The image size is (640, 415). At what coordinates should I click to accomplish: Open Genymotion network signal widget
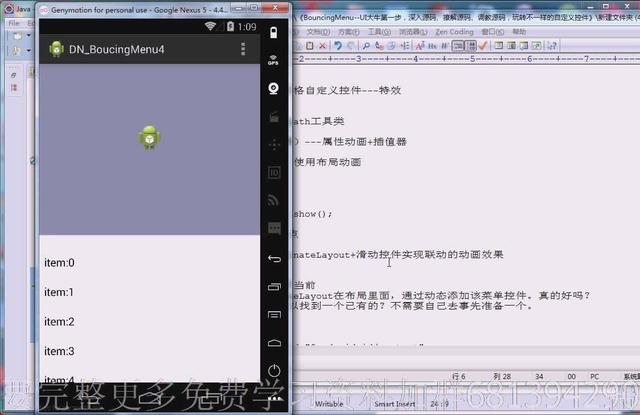[x=273, y=200]
